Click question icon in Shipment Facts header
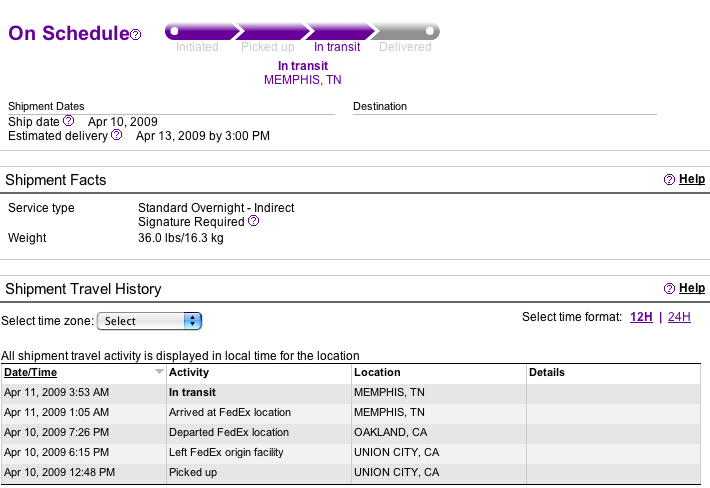710x488 pixels. tap(669, 180)
